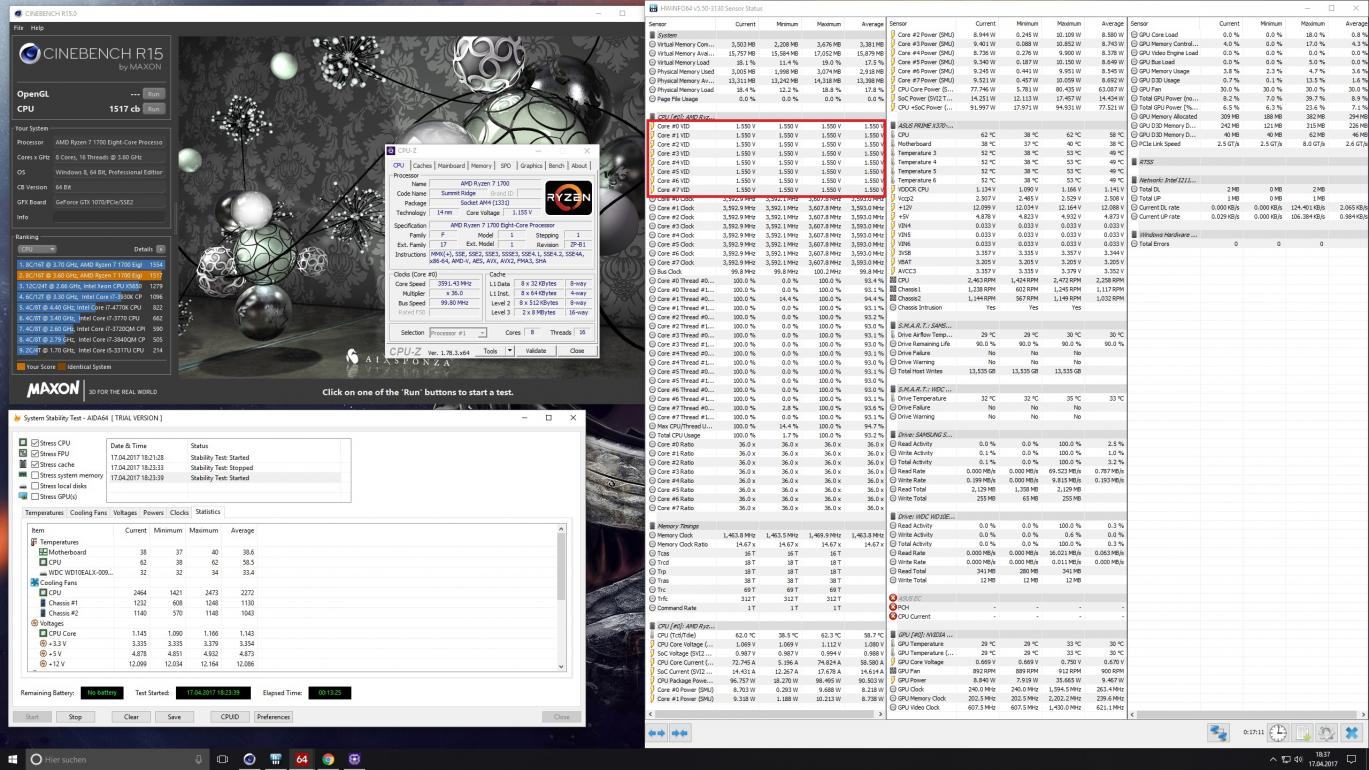Screen dimensions: 1369x770
Task: Uncheck Stress cache in AIDA64
Action: click(x=37, y=465)
